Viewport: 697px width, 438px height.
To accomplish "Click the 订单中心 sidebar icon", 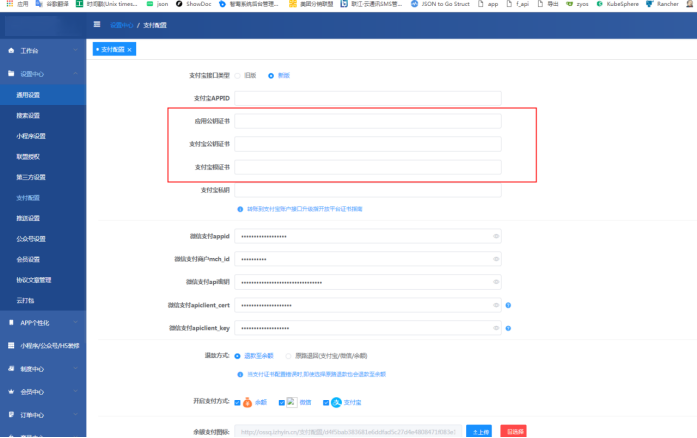I will pyautogui.click(x=11, y=415).
